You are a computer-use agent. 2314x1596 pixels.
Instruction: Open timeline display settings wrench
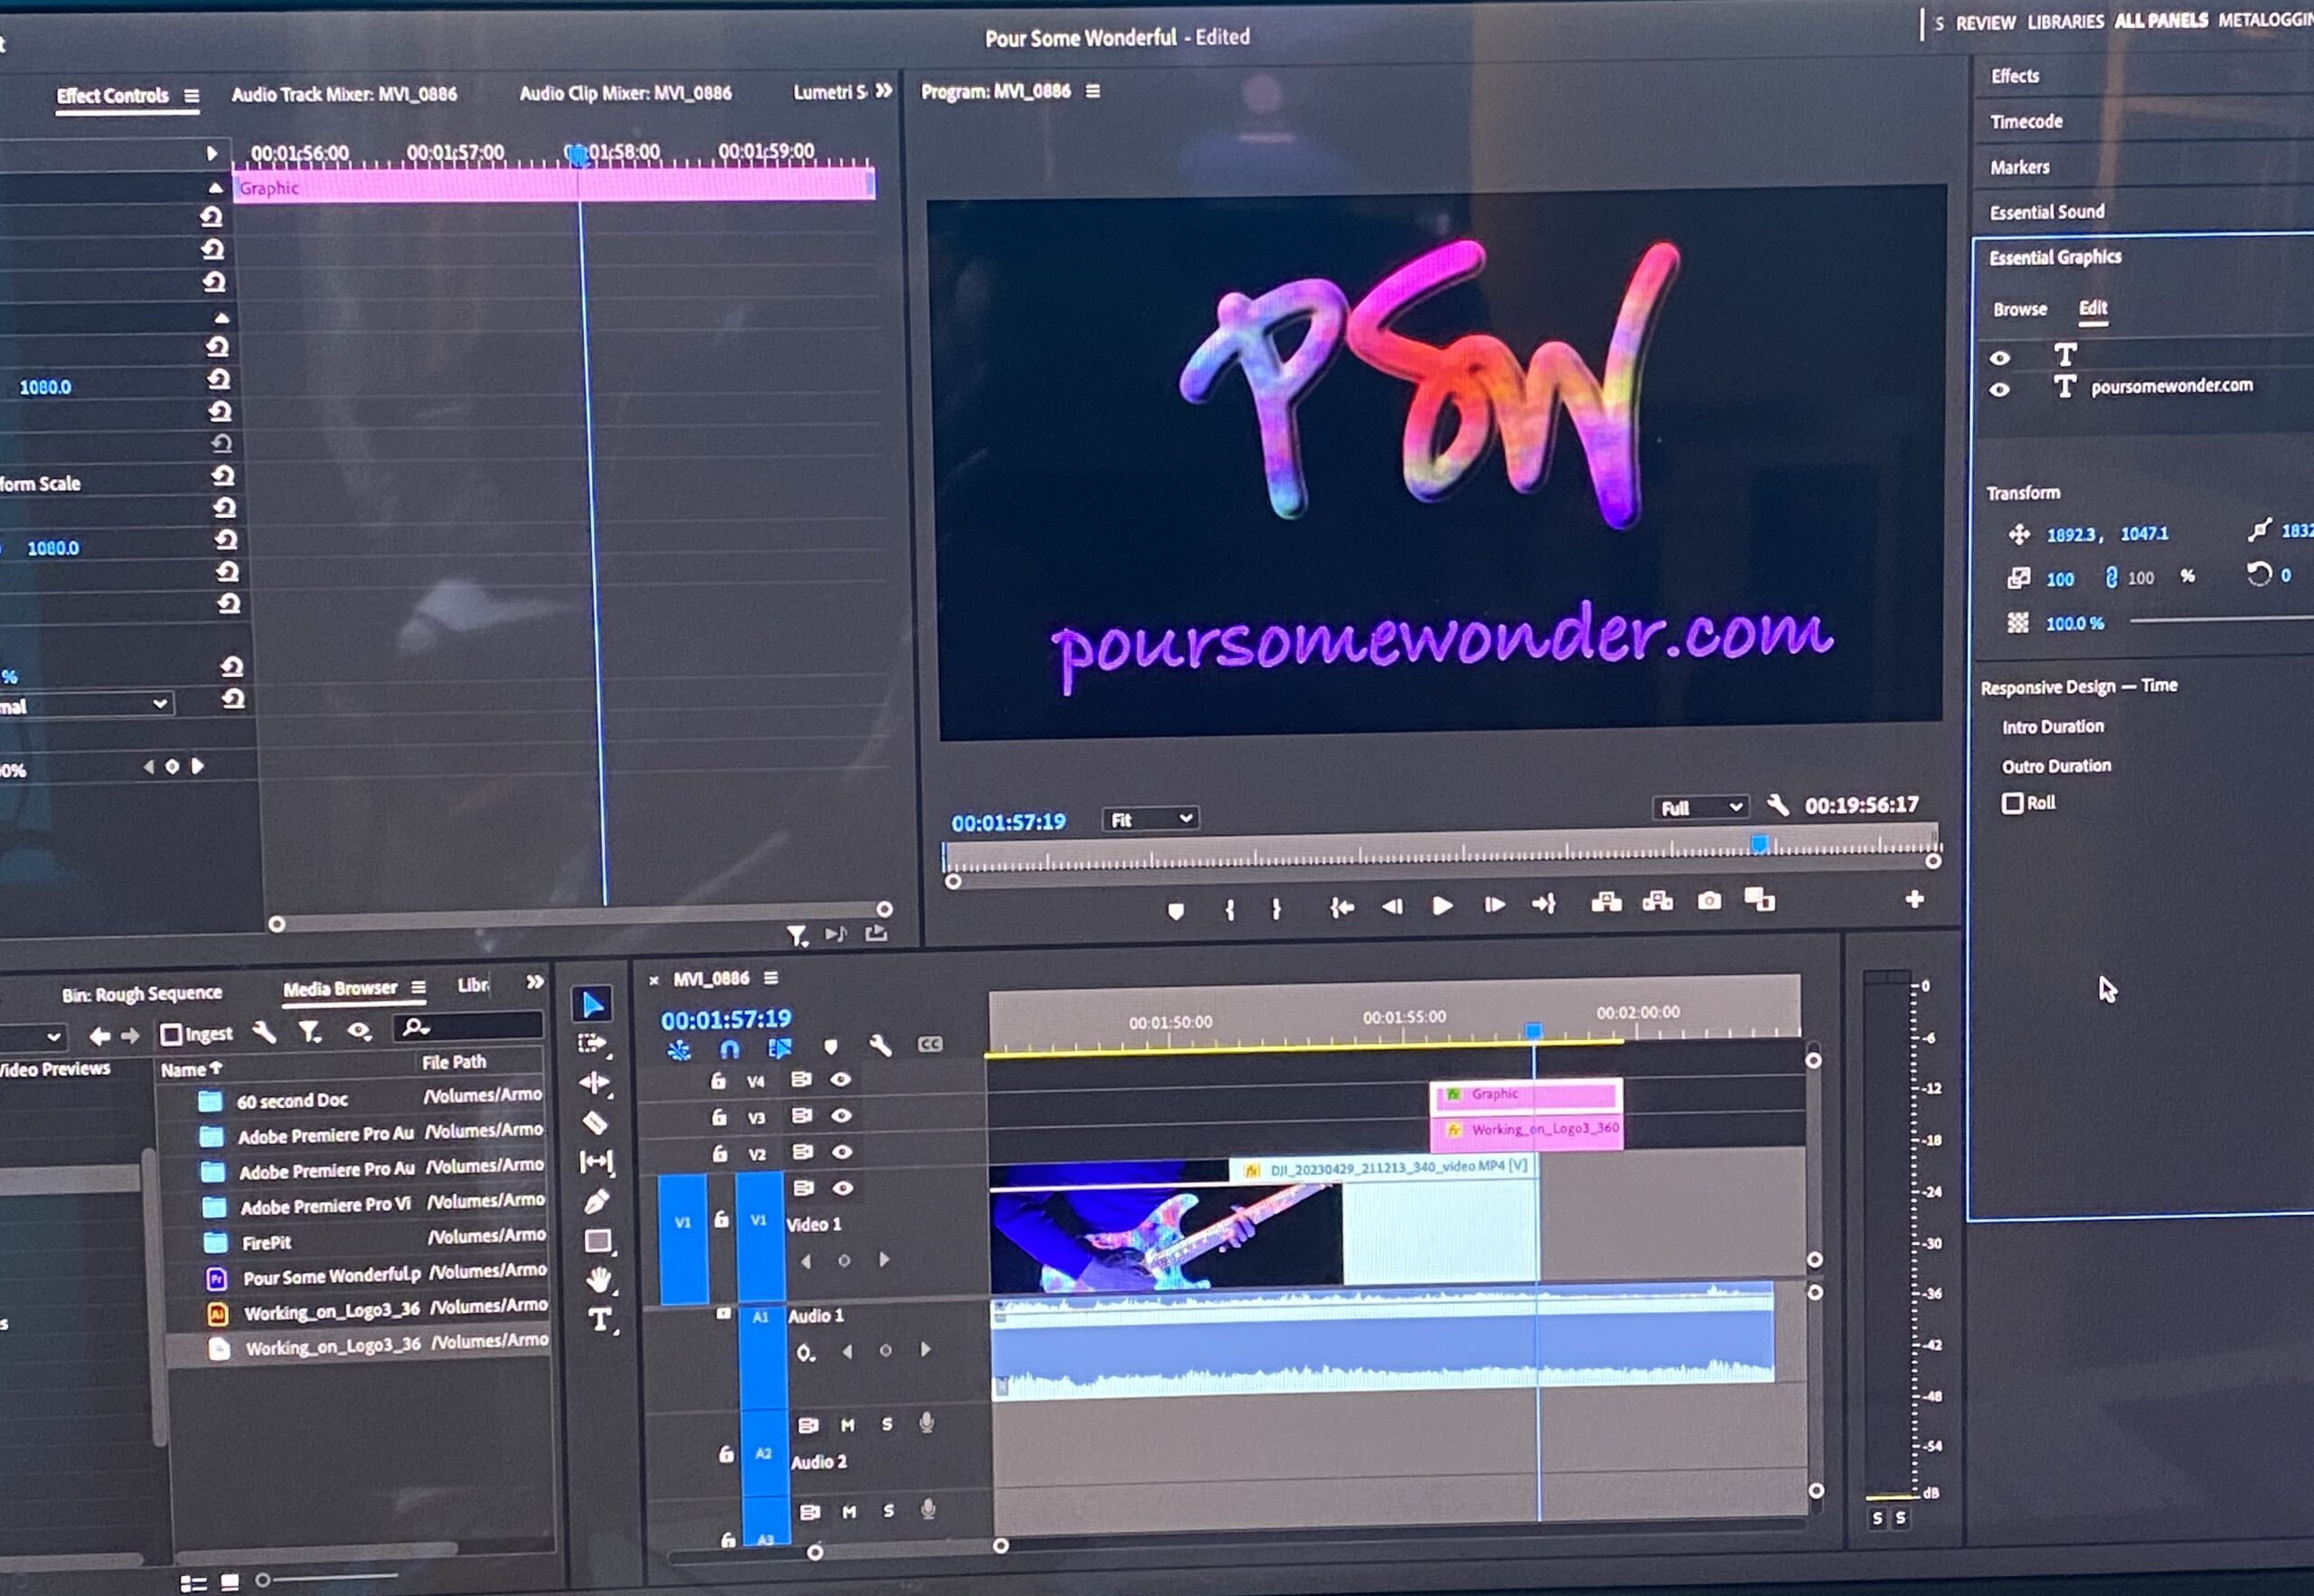tap(880, 1046)
